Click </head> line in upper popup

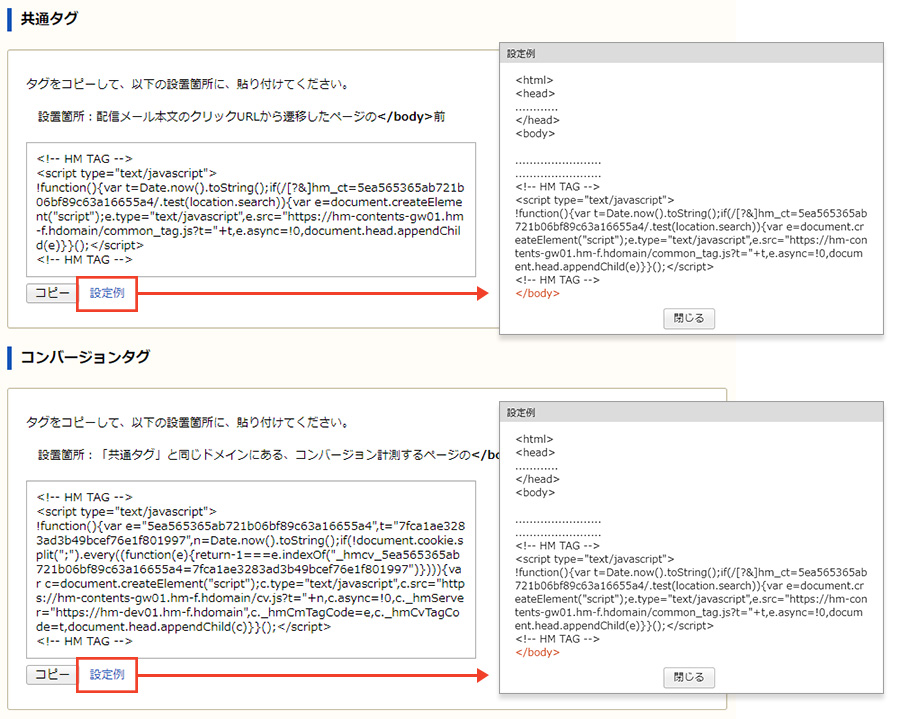(x=537, y=120)
